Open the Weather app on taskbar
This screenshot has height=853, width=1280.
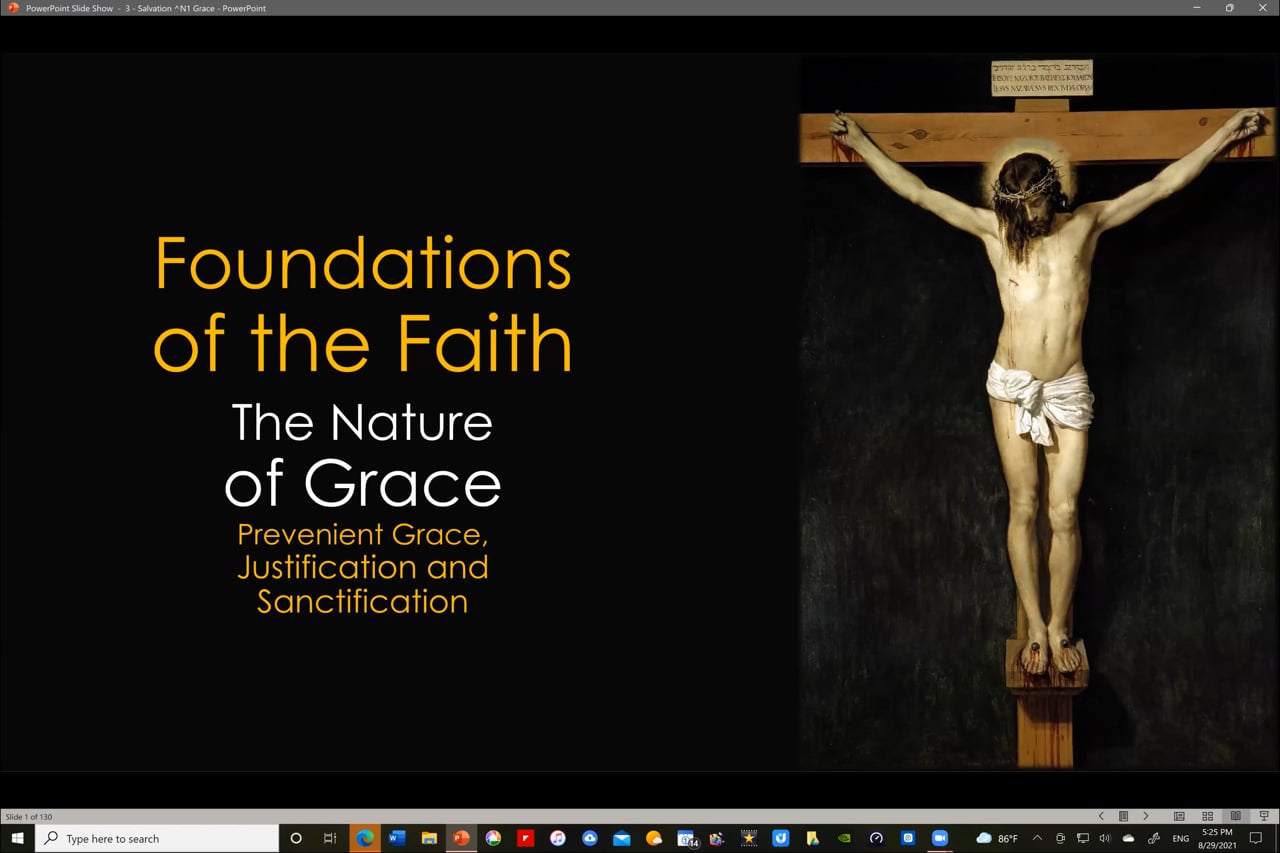(654, 838)
